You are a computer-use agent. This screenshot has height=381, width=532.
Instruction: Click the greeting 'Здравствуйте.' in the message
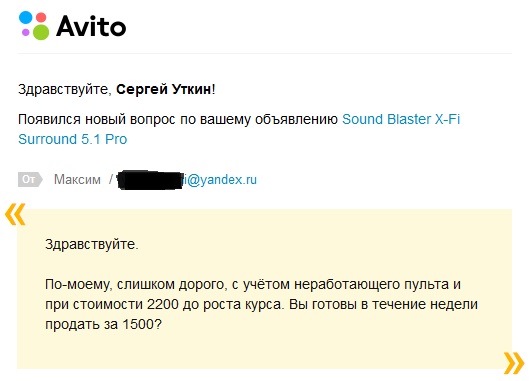pos(92,244)
